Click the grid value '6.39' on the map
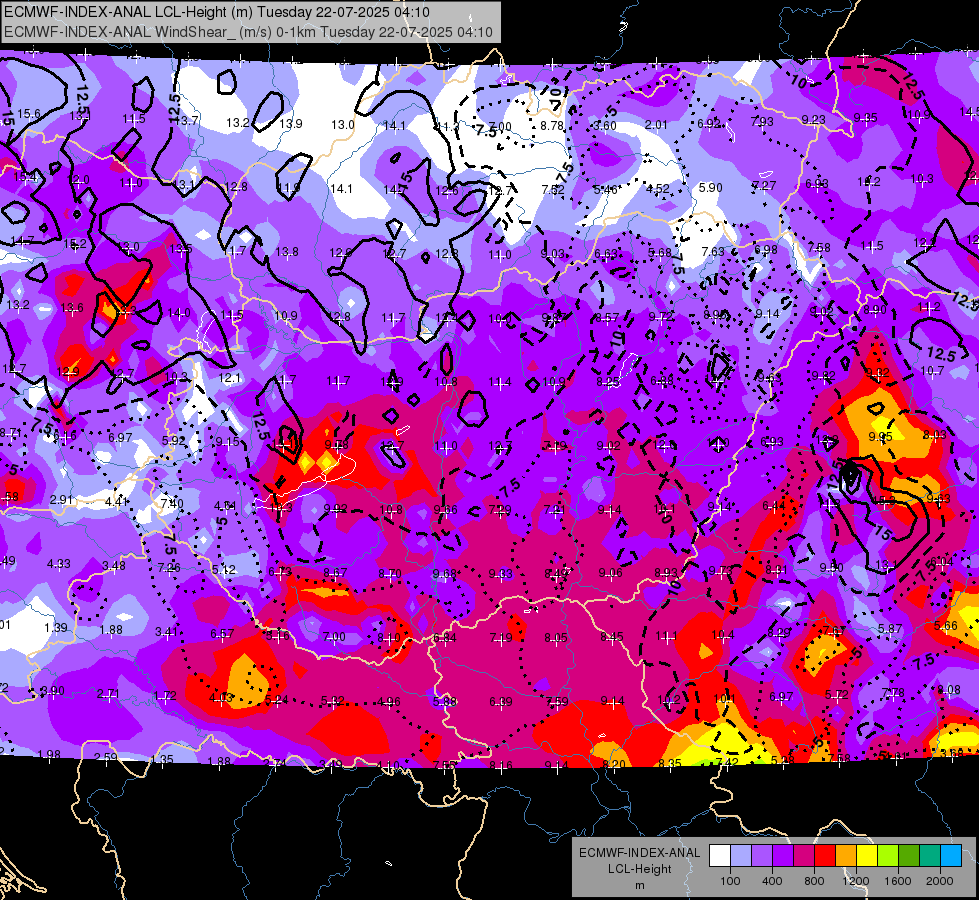This screenshot has width=979, height=900. [501, 702]
